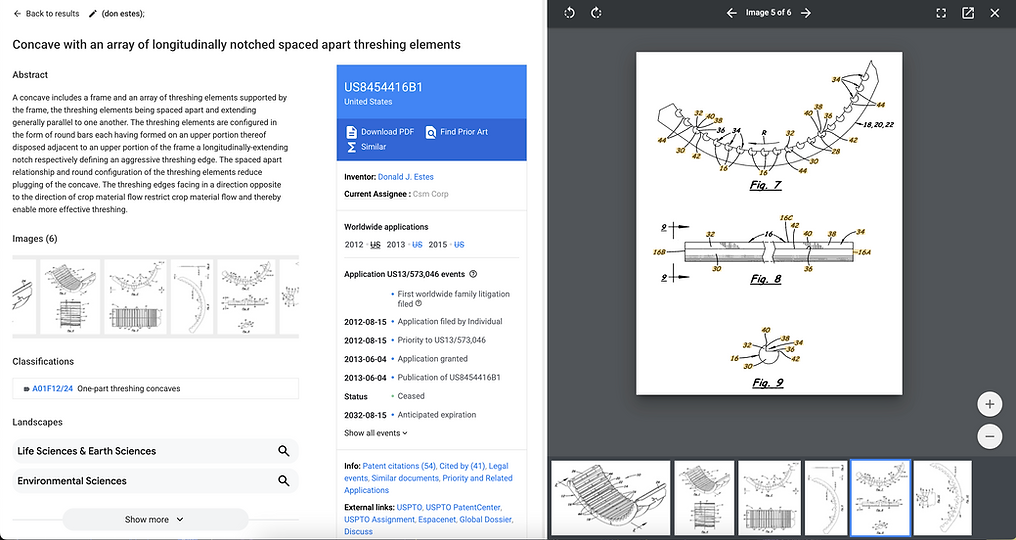This screenshot has height=540, width=1016.
Task: Rotate the image counterclockwise
Action: (570, 13)
